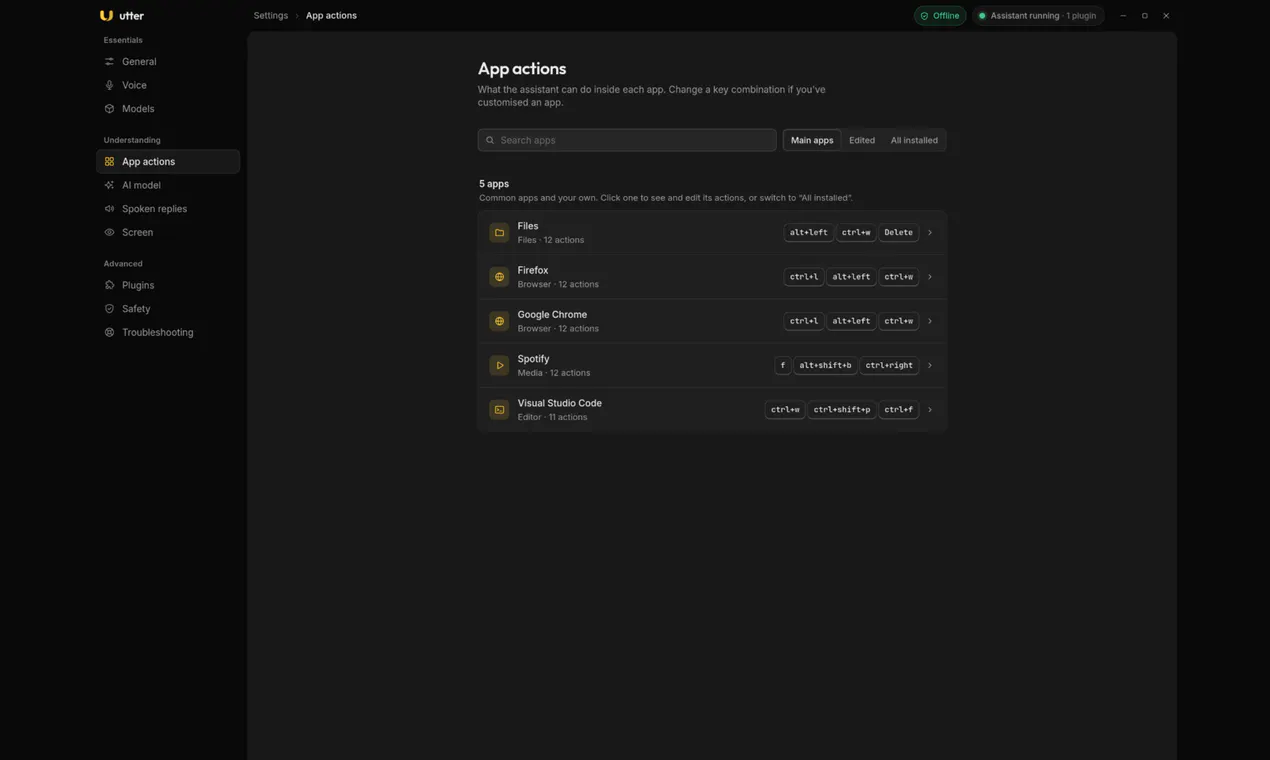The height and width of the screenshot is (760, 1270).
Task: Click the "Browser · 12 actions" text under Firefox
Action: 558,285
